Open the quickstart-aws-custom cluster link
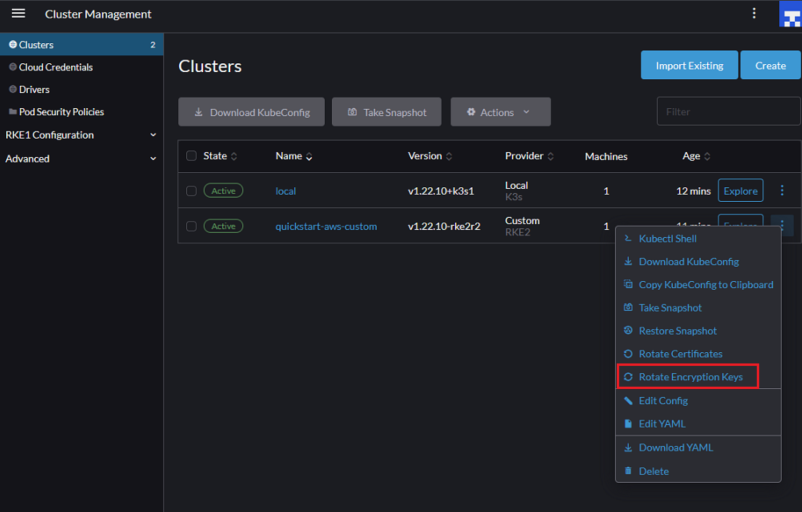 click(x=326, y=226)
